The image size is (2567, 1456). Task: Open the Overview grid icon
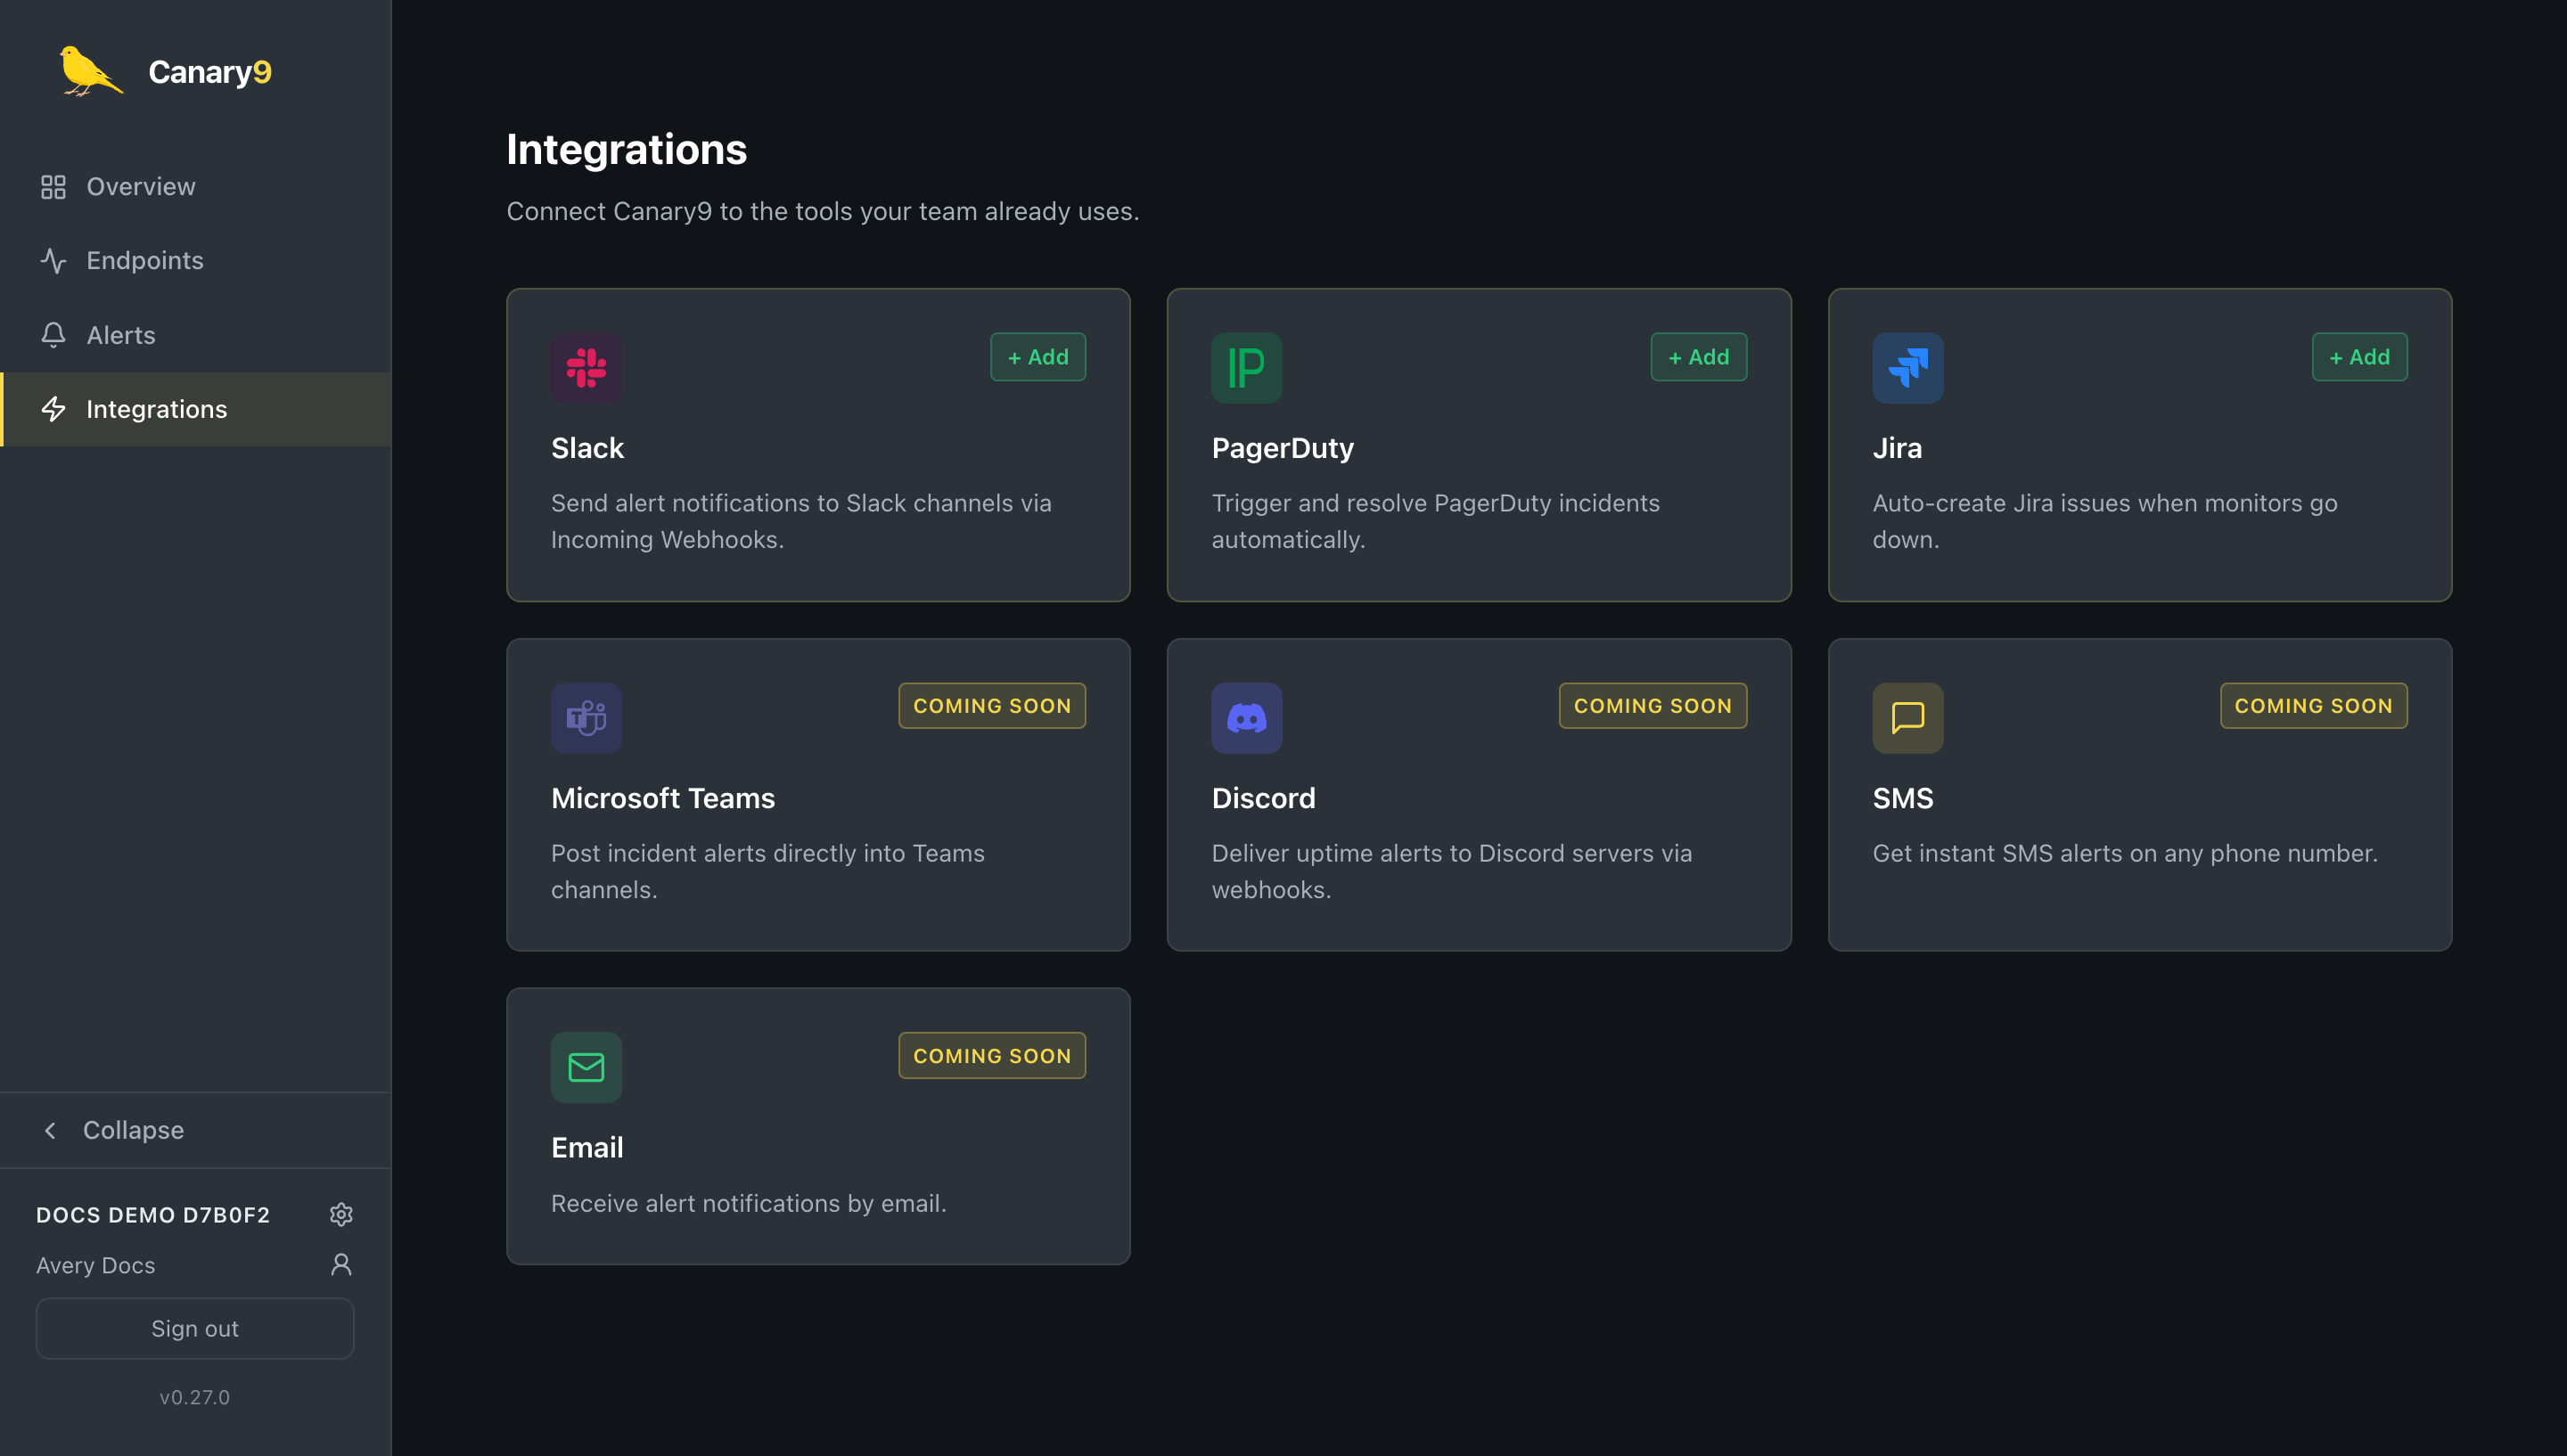point(53,187)
